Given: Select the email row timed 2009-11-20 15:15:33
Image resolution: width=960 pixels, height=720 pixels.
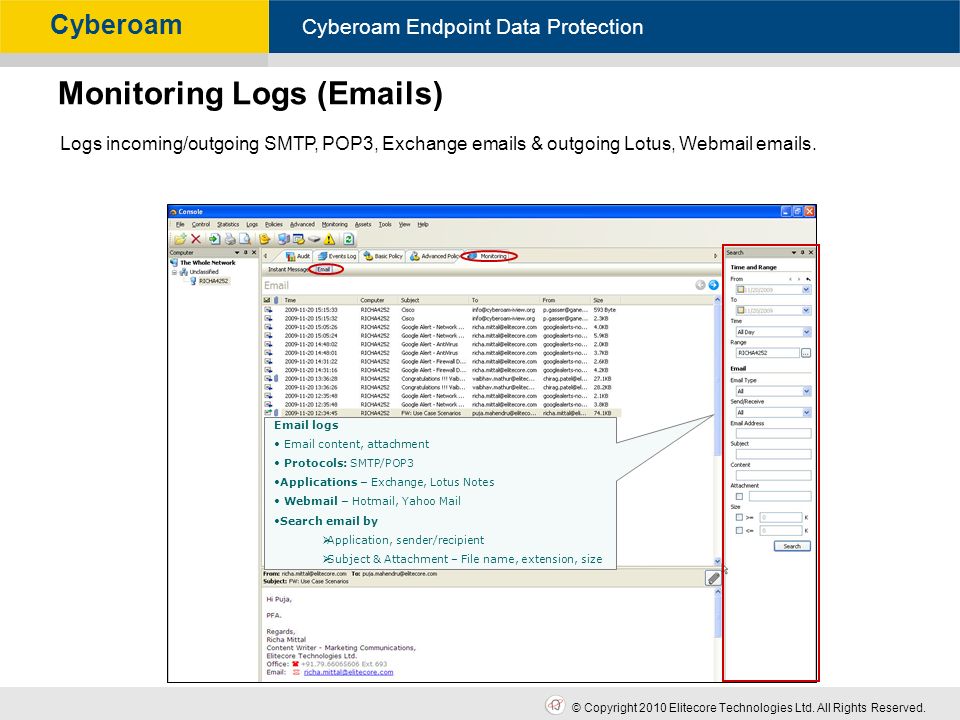Looking at the screenshot, I should (441, 310).
